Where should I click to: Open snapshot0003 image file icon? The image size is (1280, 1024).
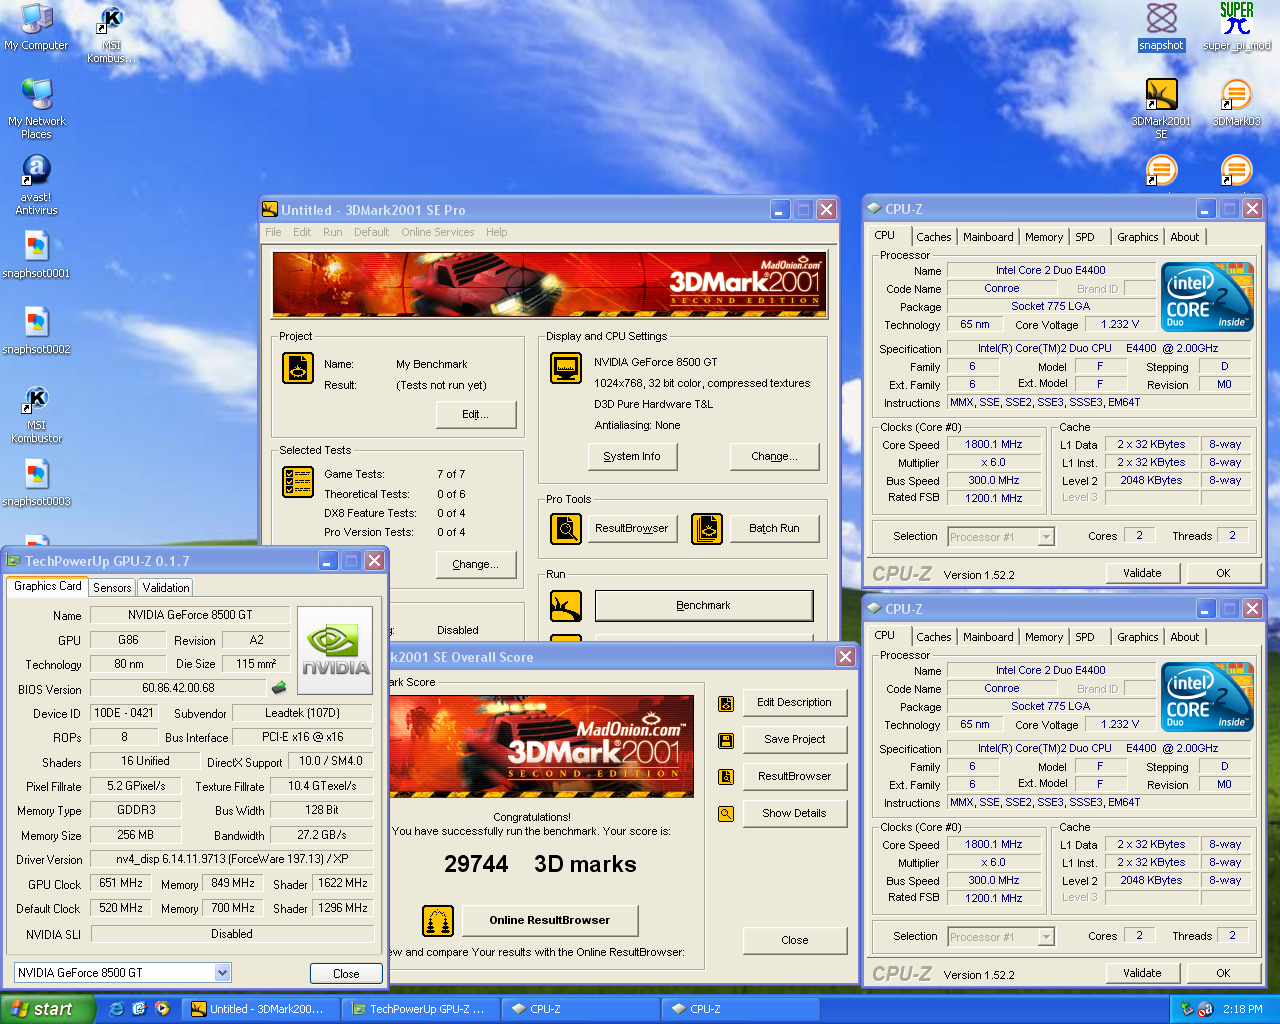[x=36, y=482]
